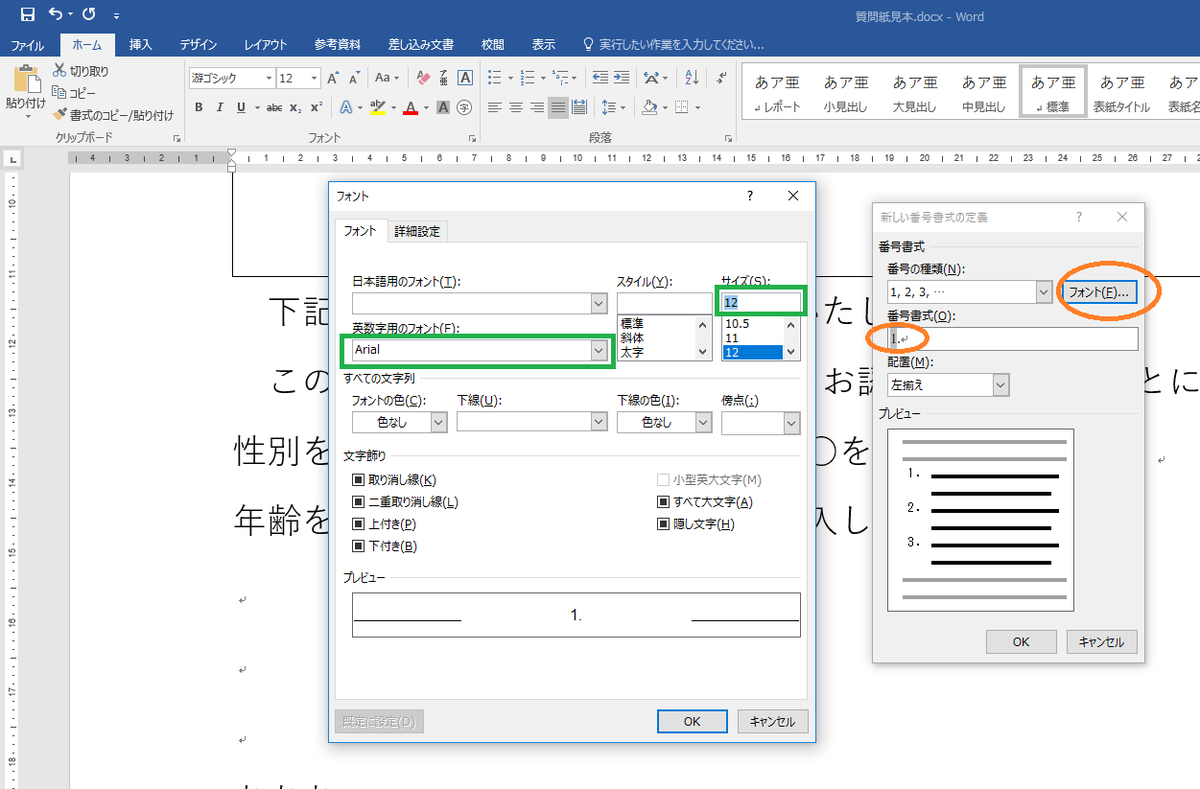Click the サイズ input field
Viewport: 1200px width, 789px height.
coord(761,301)
